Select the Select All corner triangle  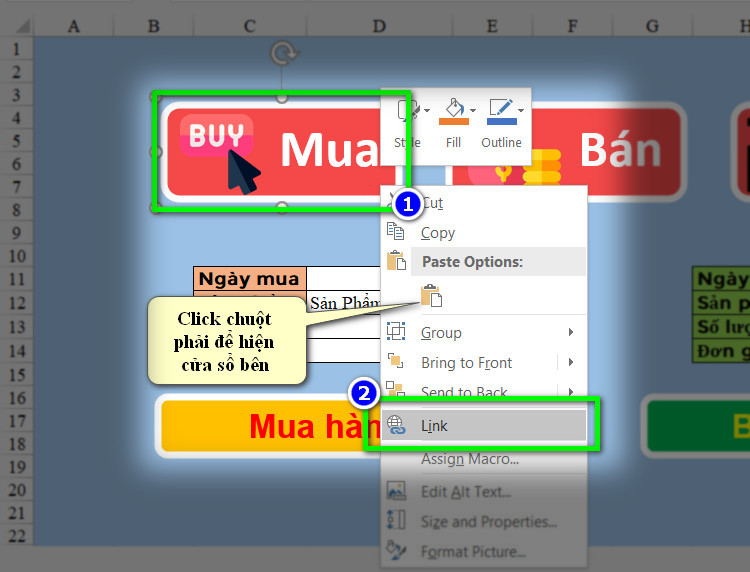pyautogui.click(x=22, y=25)
